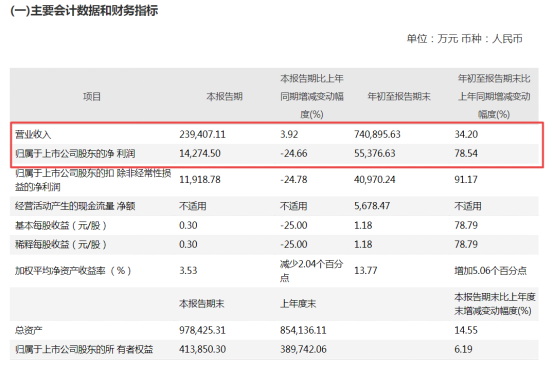553x368 pixels.
Task: Click the 项目 column header
Action: tap(92, 96)
